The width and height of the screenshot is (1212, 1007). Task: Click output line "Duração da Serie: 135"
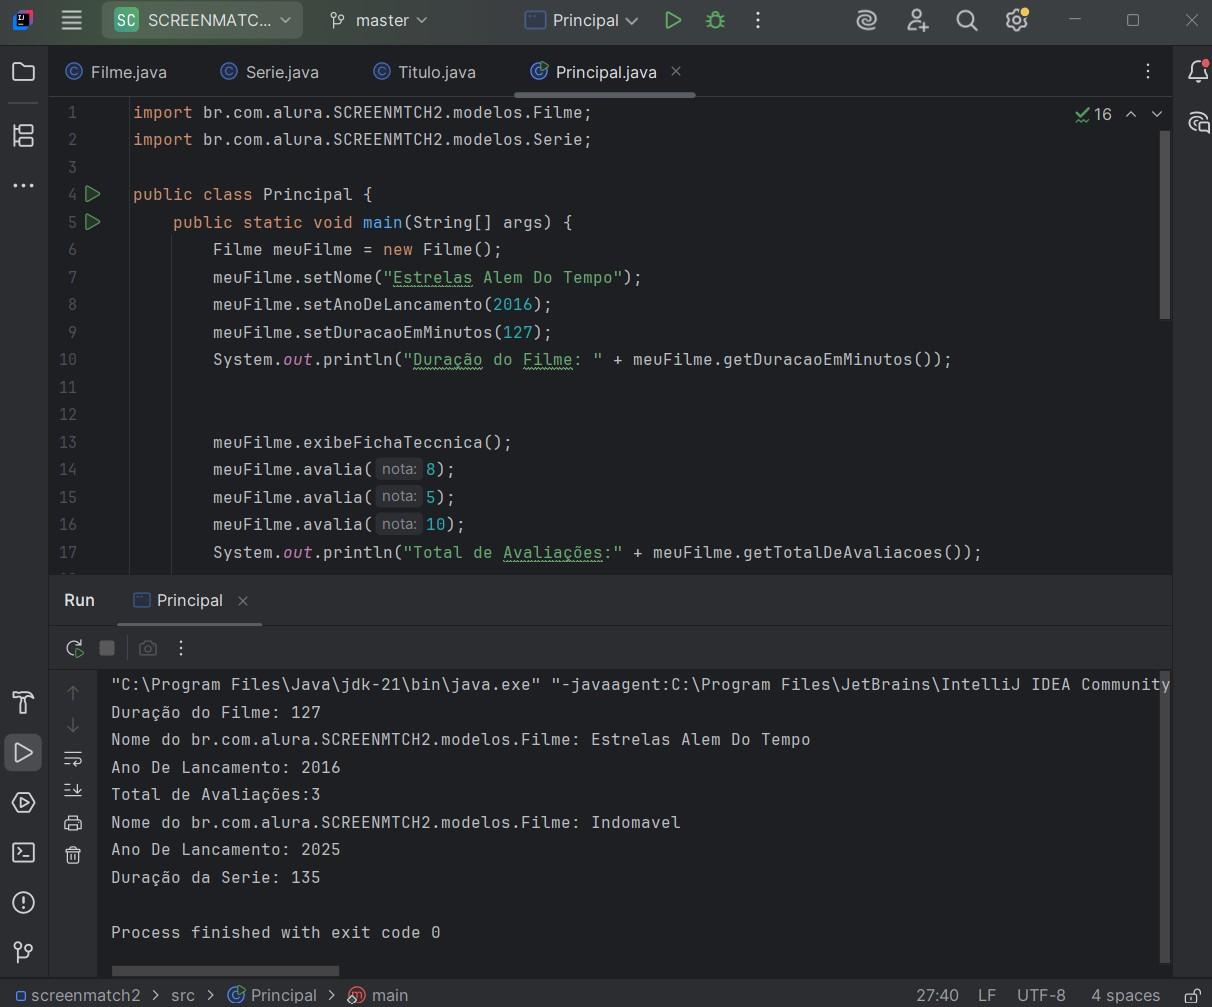(216, 877)
